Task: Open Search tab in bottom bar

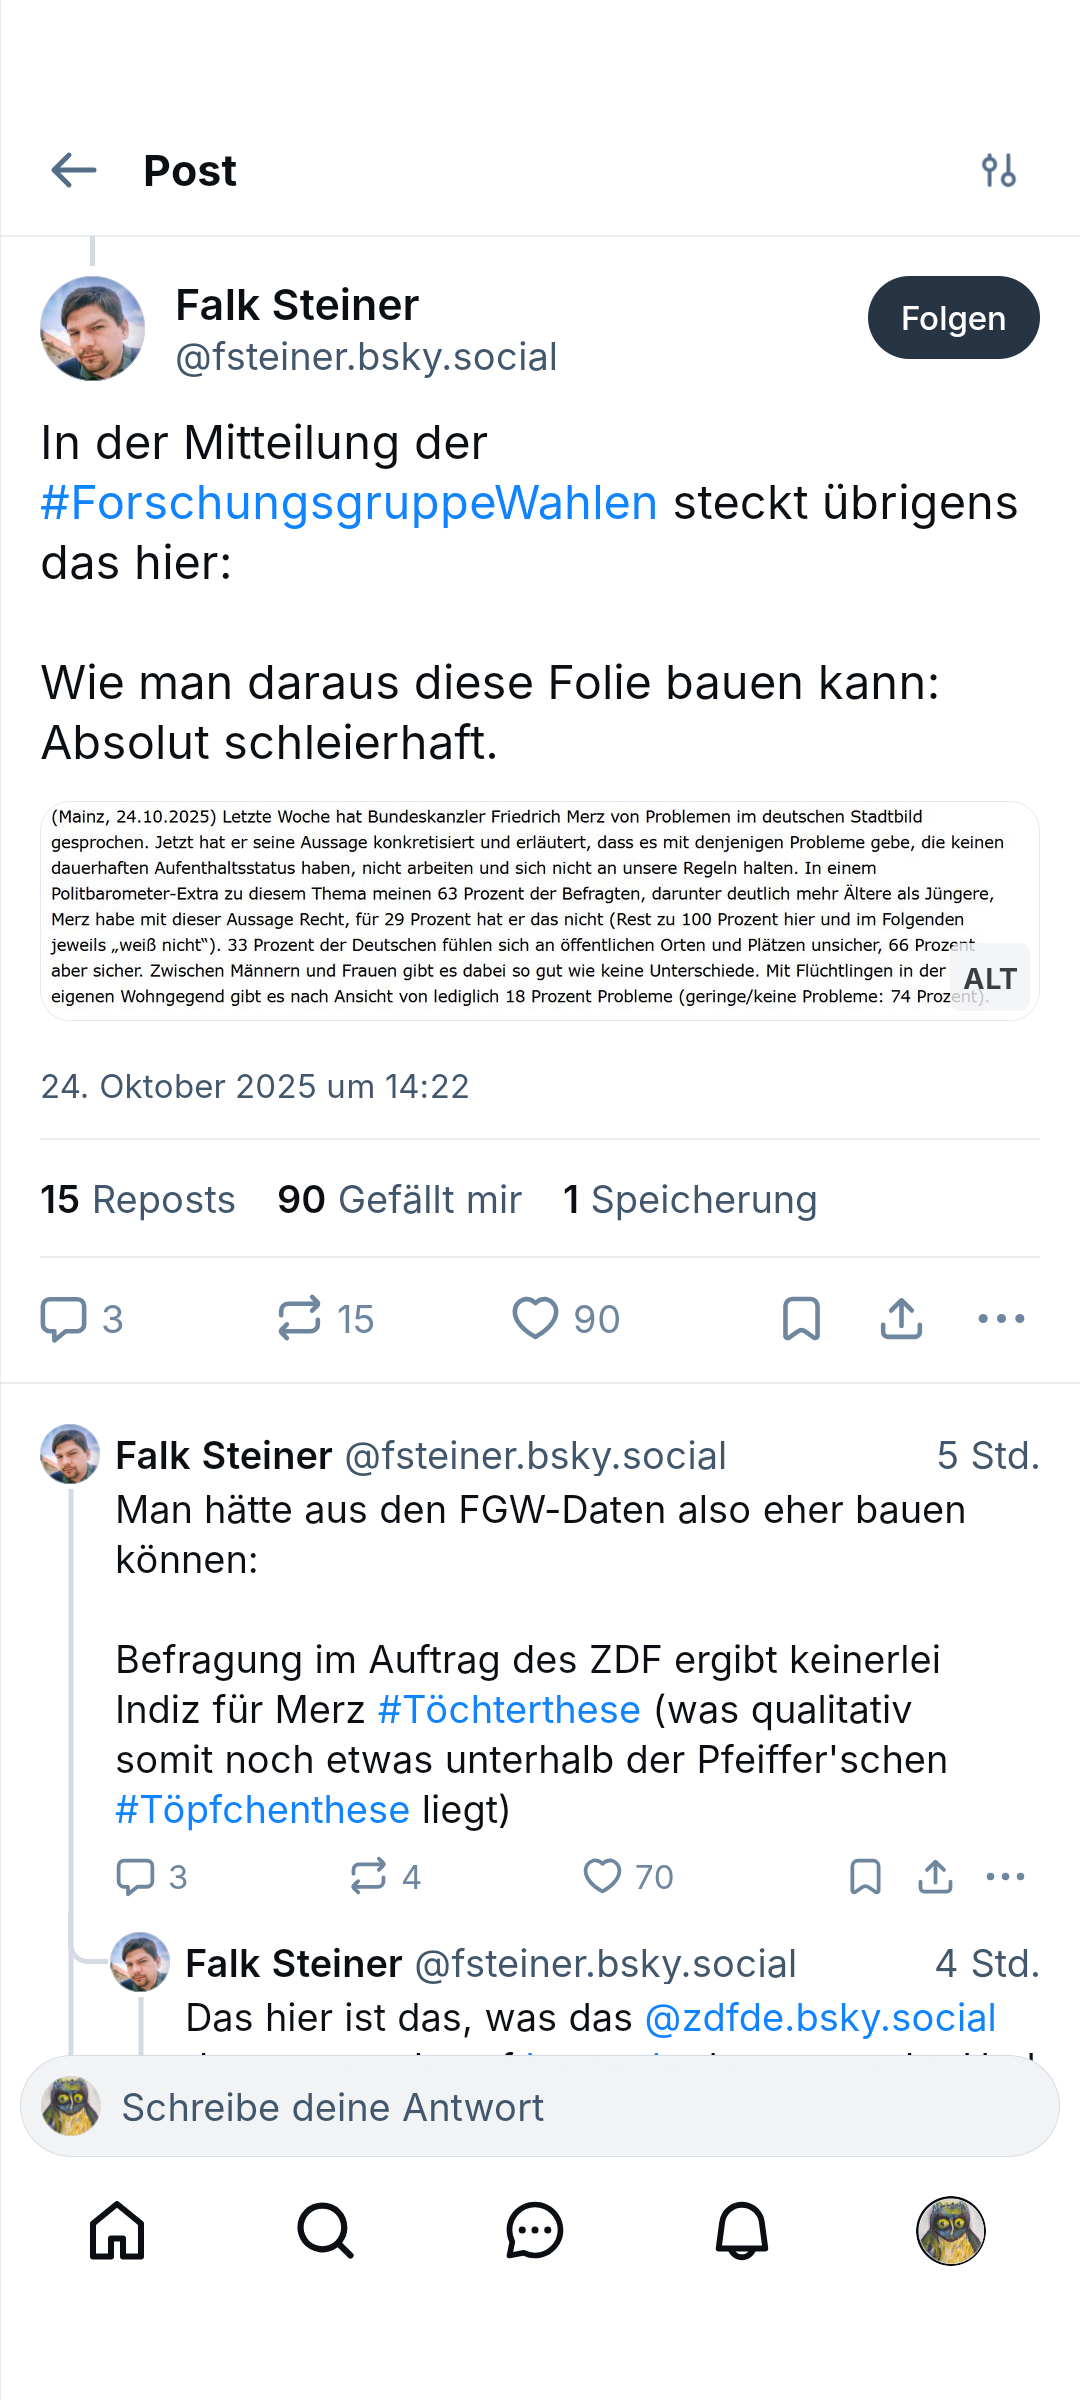Action: pyautogui.click(x=325, y=2231)
